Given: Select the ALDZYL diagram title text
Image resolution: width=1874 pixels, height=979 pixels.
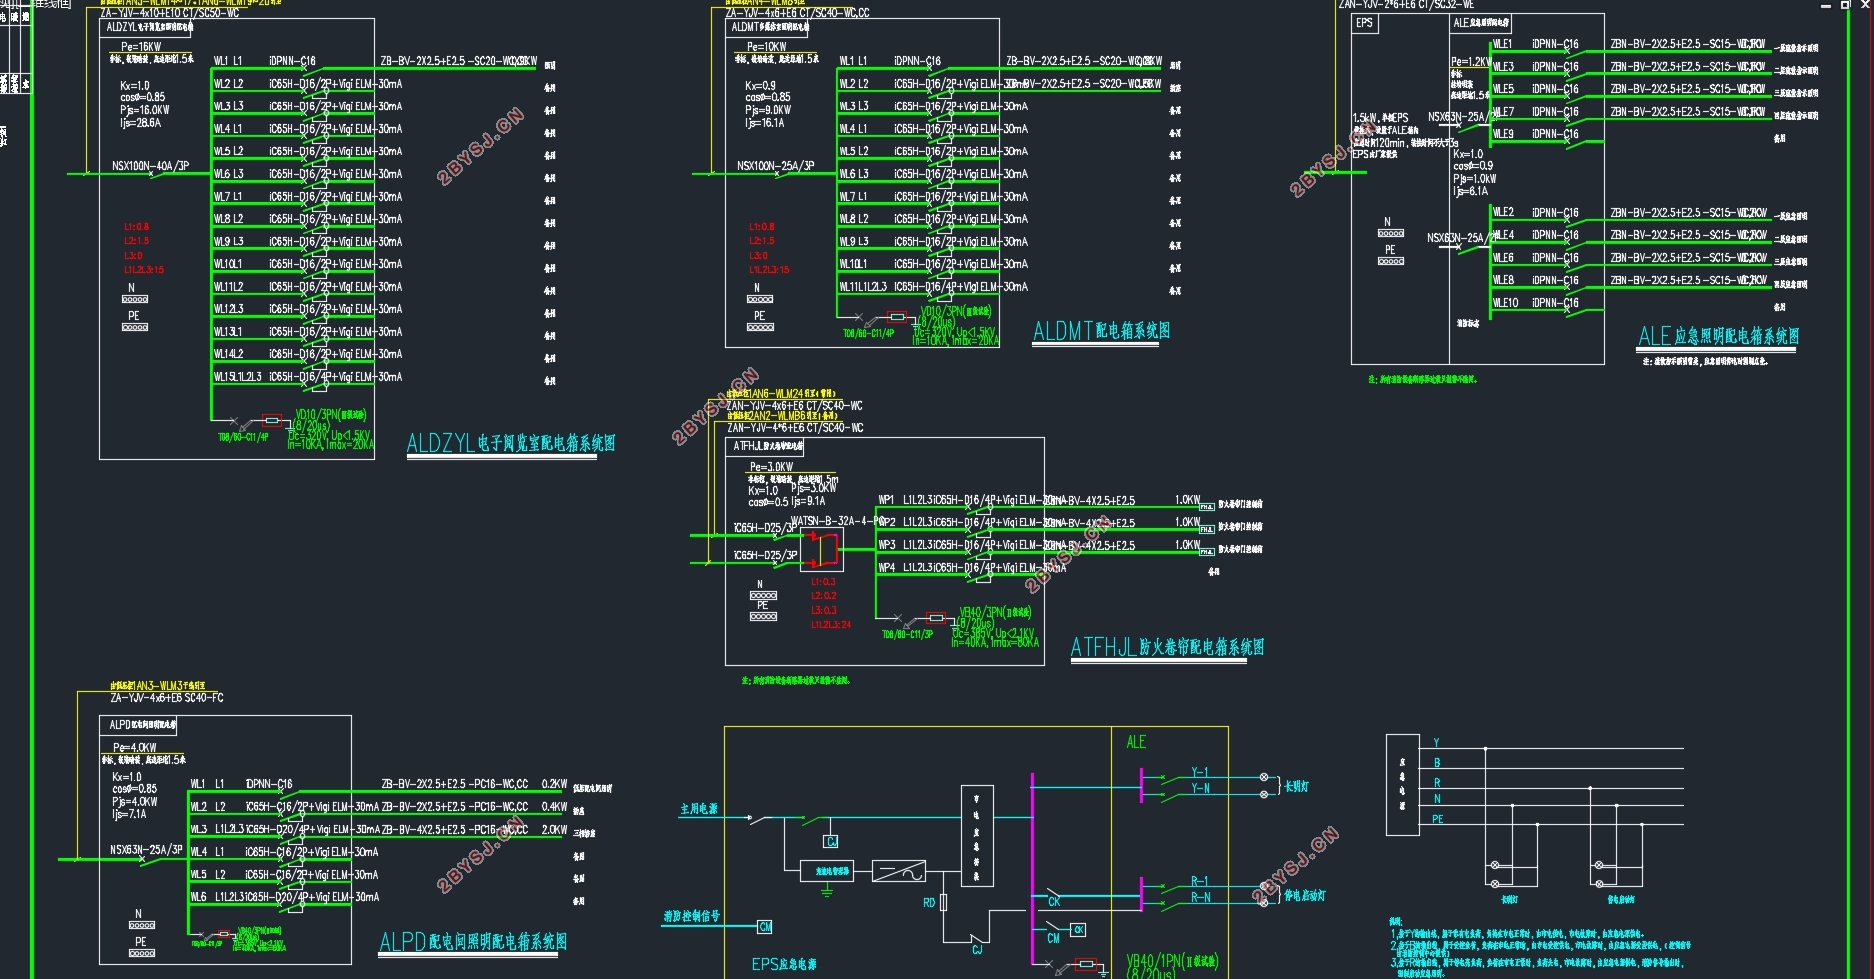Looking at the screenshot, I should pos(511,443).
